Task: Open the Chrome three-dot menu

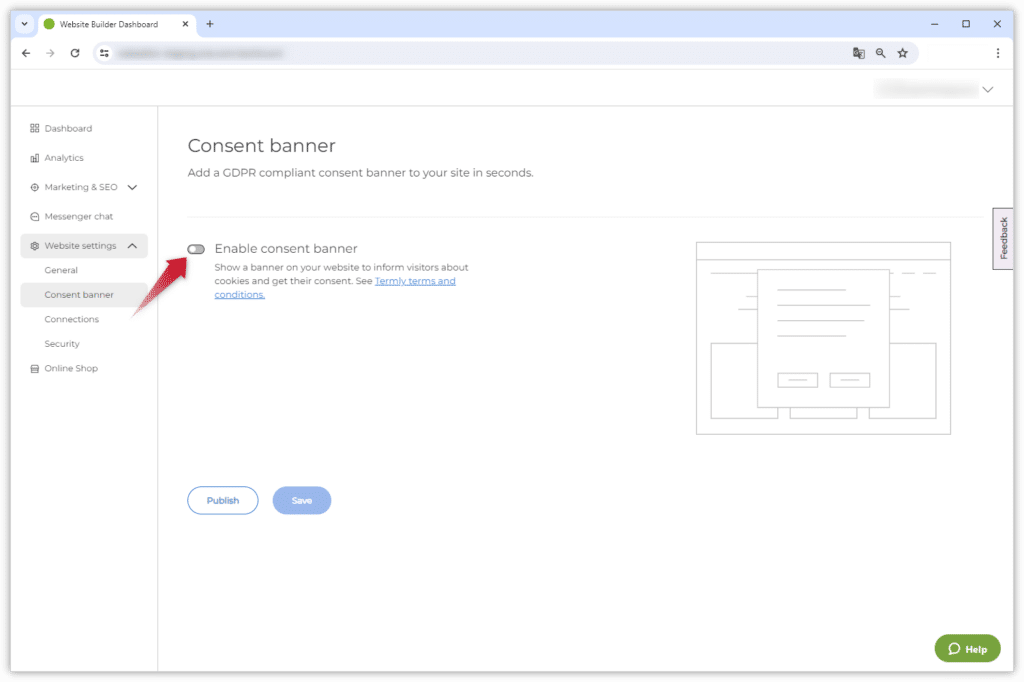Action: pyautogui.click(x=997, y=53)
